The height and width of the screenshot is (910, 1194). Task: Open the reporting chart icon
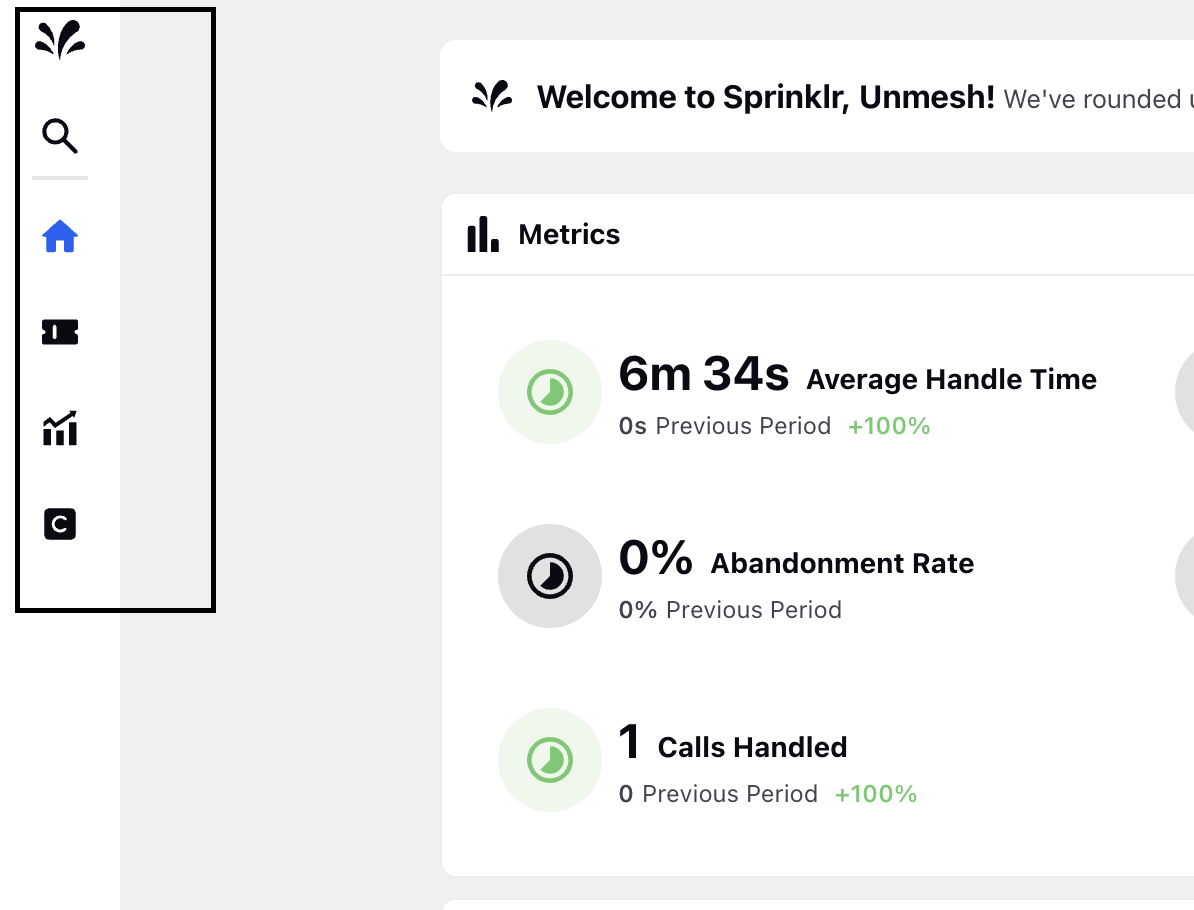60,428
